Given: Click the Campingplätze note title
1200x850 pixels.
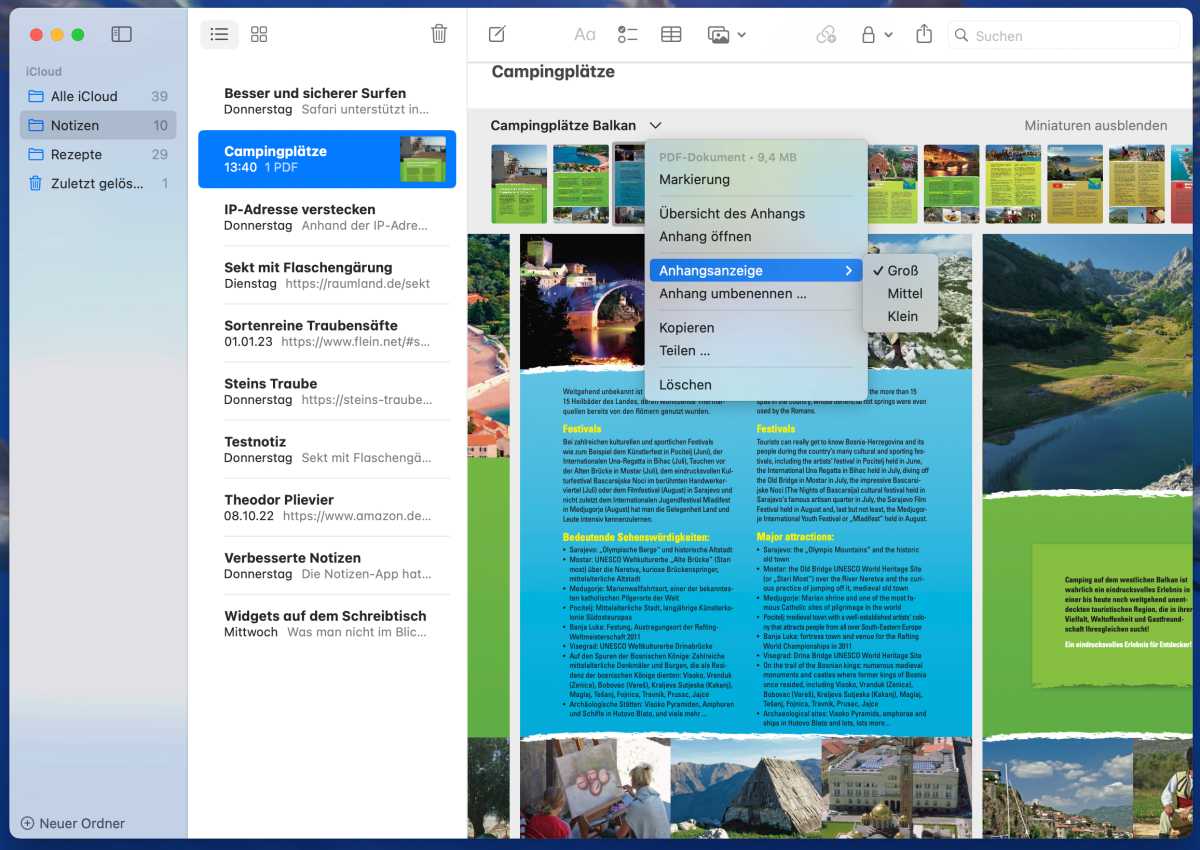Looking at the screenshot, I should (553, 72).
